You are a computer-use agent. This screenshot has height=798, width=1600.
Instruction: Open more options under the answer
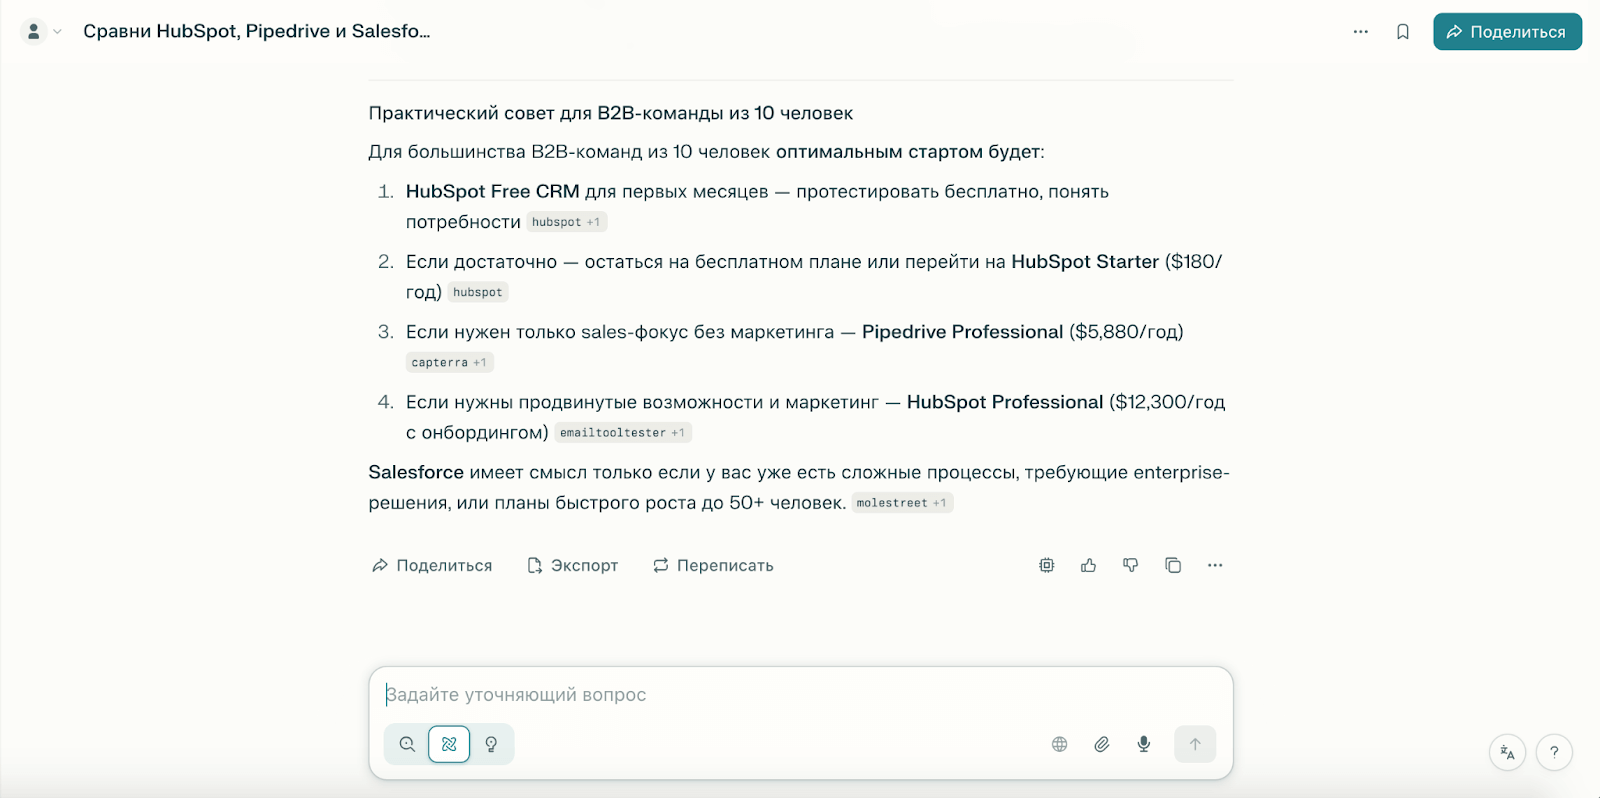pos(1215,566)
